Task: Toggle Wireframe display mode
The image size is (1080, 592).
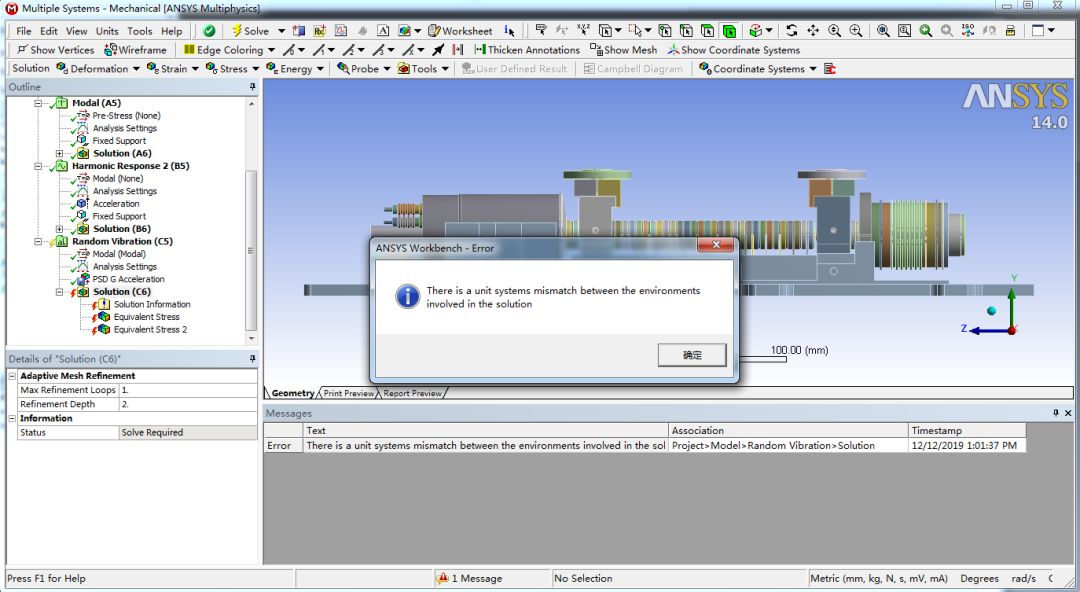Action: click(135, 50)
